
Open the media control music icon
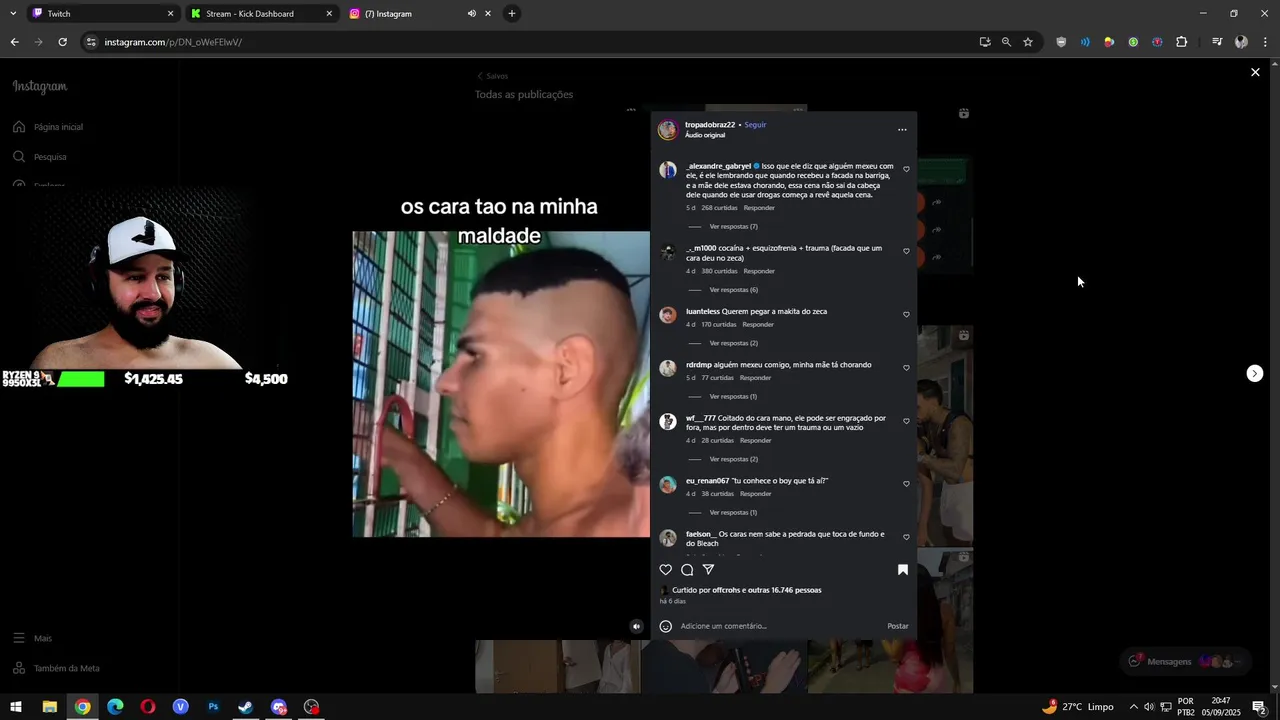(x=1217, y=42)
